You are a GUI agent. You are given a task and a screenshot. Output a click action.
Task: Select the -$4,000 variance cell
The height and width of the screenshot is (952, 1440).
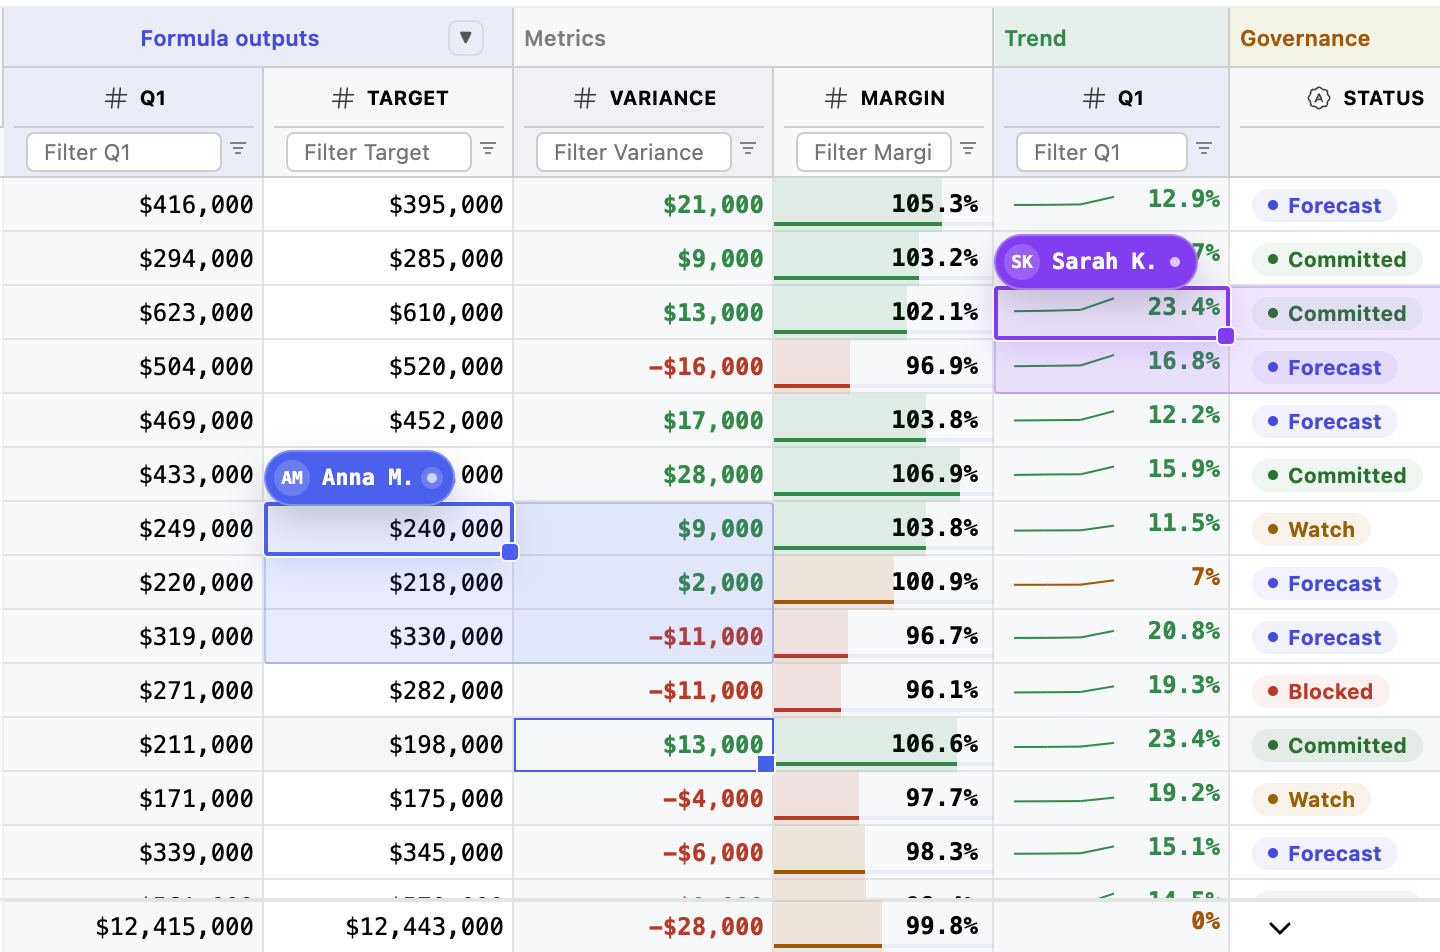644,799
